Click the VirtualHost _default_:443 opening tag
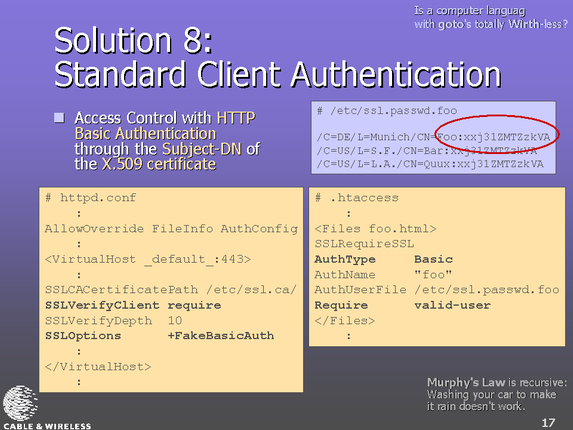This screenshot has height=430, width=573. pos(148,259)
